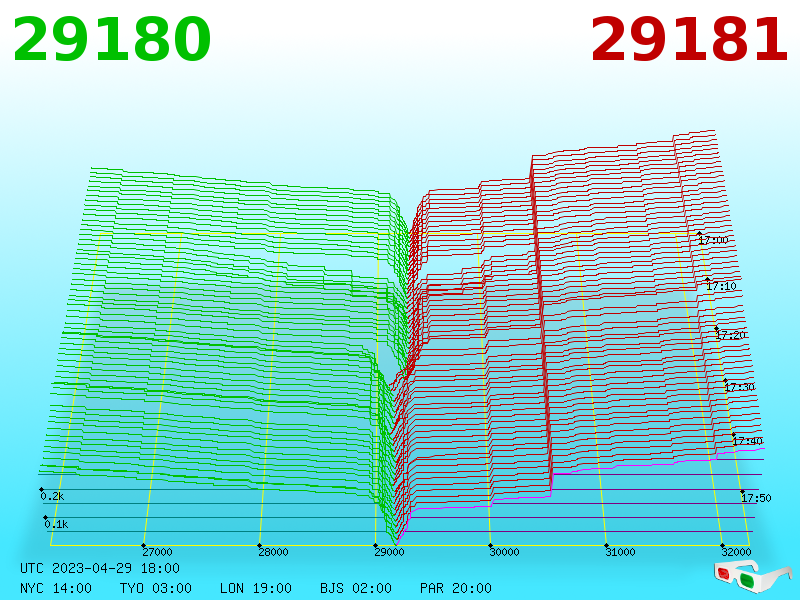Click the 0.2k depth axis label

[52, 496]
